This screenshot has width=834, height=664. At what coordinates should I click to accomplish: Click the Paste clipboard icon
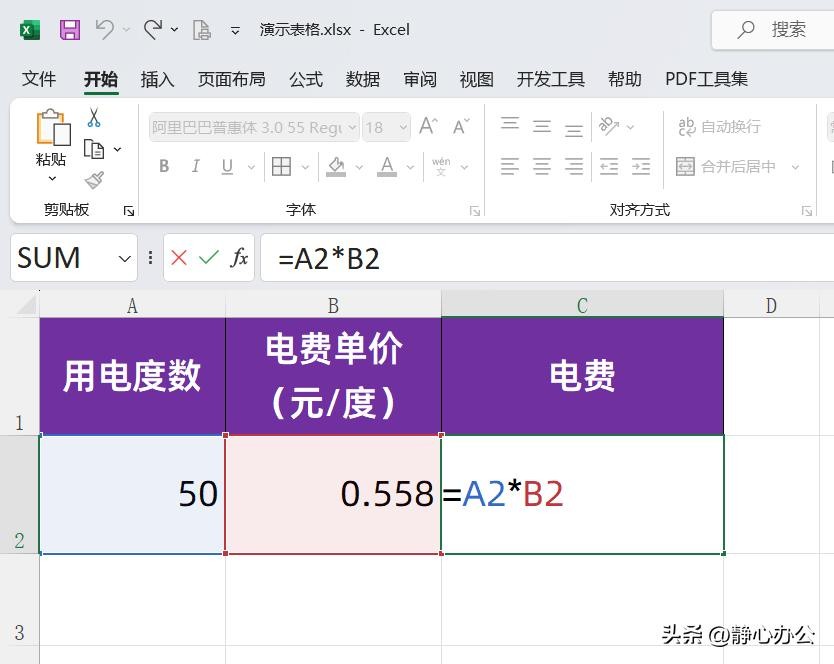[x=52, y=139]
